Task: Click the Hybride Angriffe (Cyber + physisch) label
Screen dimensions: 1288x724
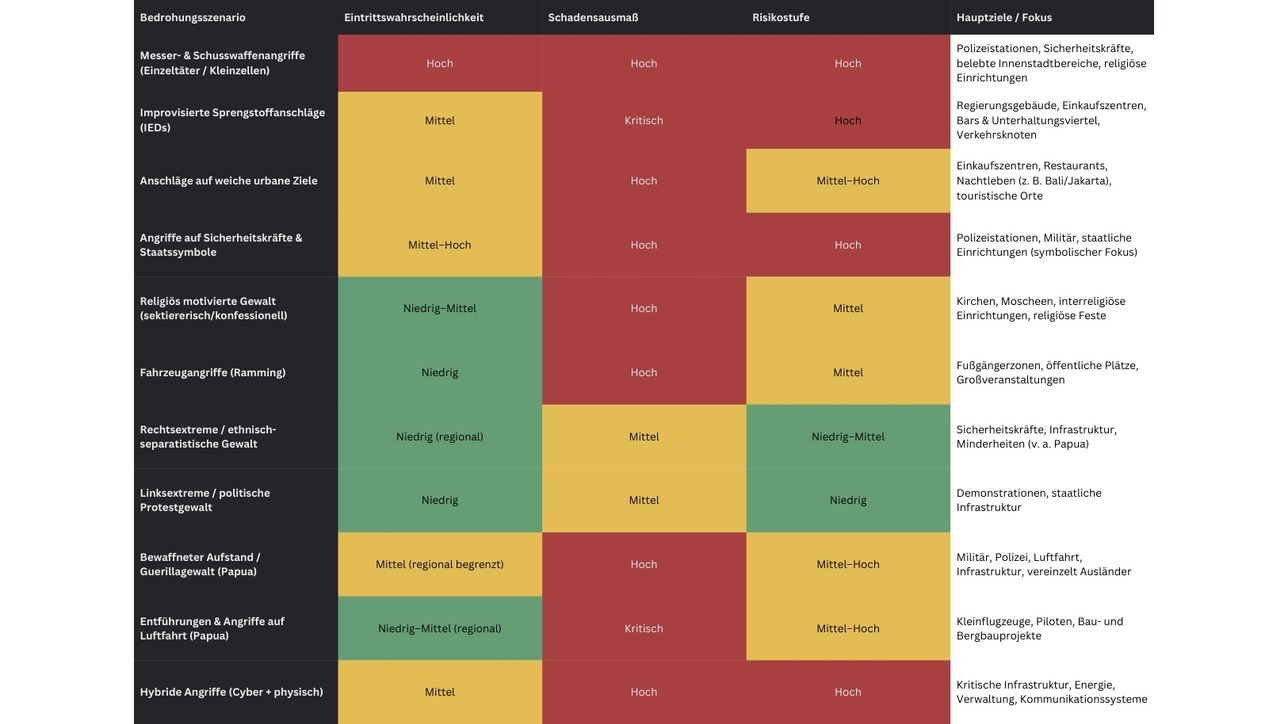Action: click(231, 692)
